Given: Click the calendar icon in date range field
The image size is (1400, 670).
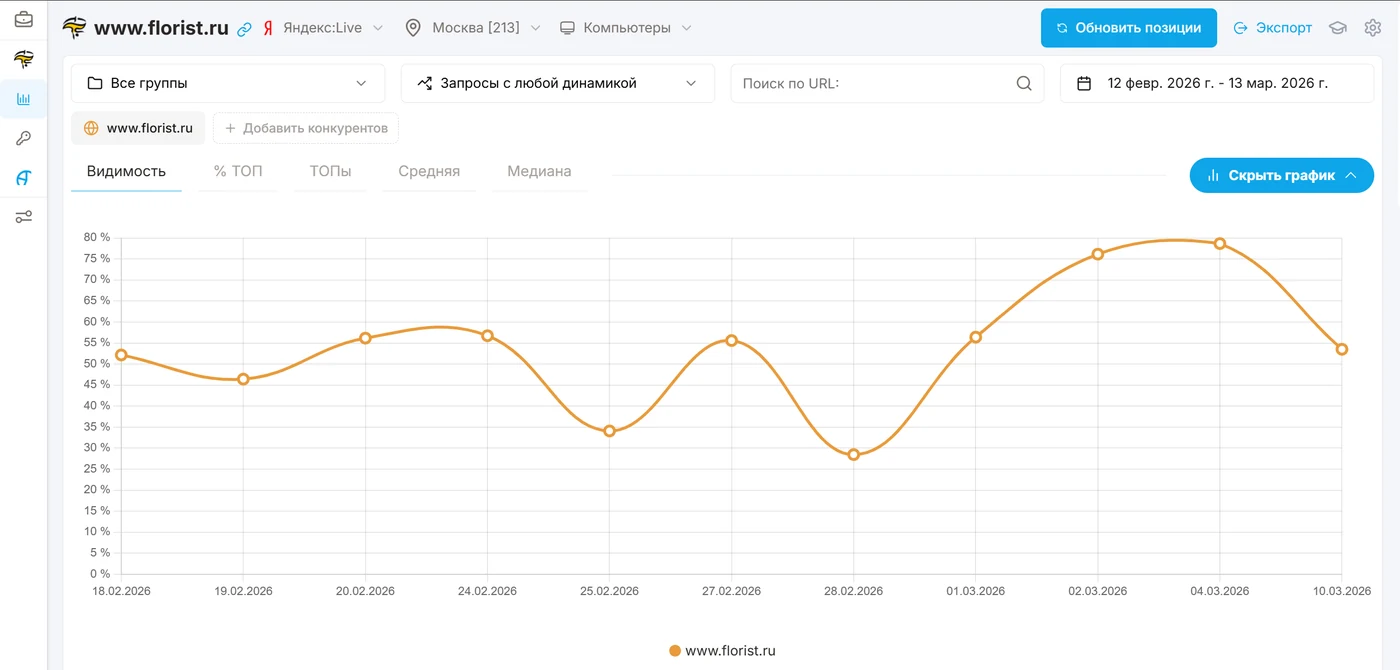Looking at the screenshot, I should [1084, 84].
